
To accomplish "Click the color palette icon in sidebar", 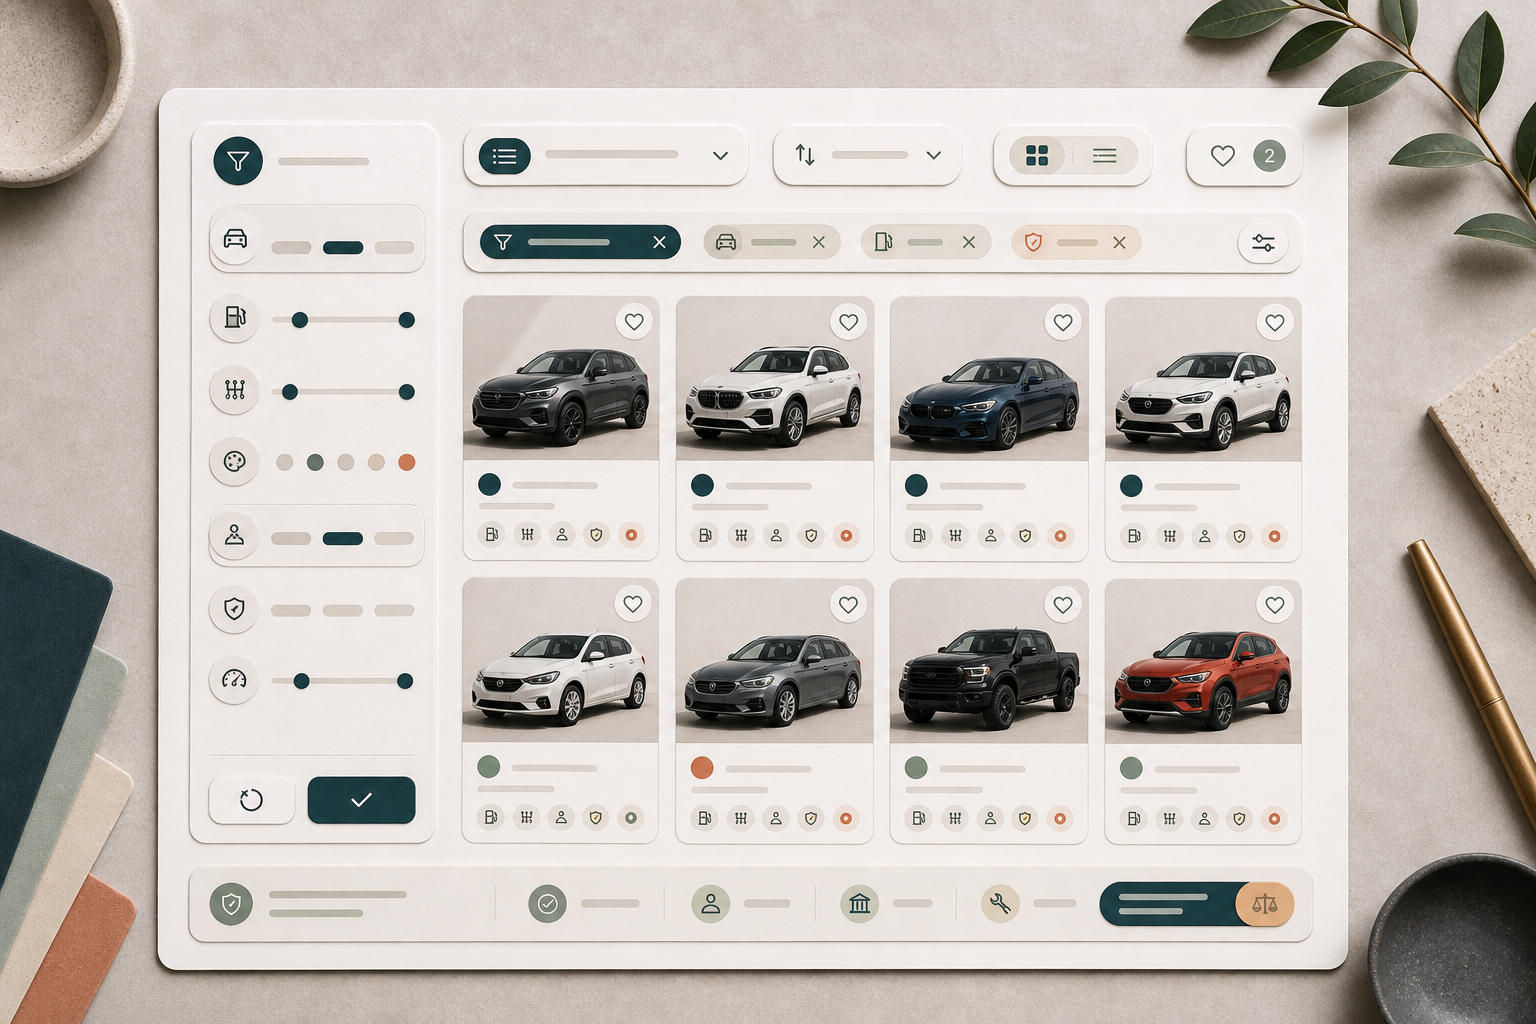I will point(235,462).
